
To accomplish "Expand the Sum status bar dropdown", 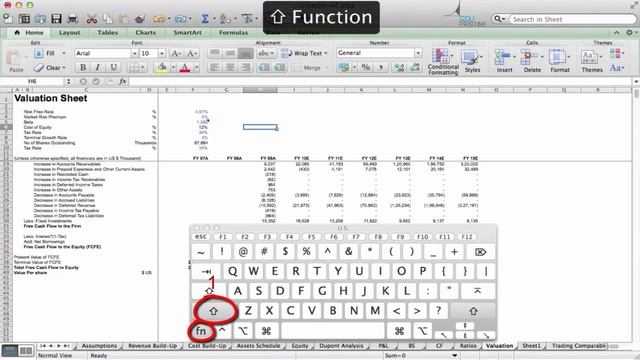I will point(454,356).
